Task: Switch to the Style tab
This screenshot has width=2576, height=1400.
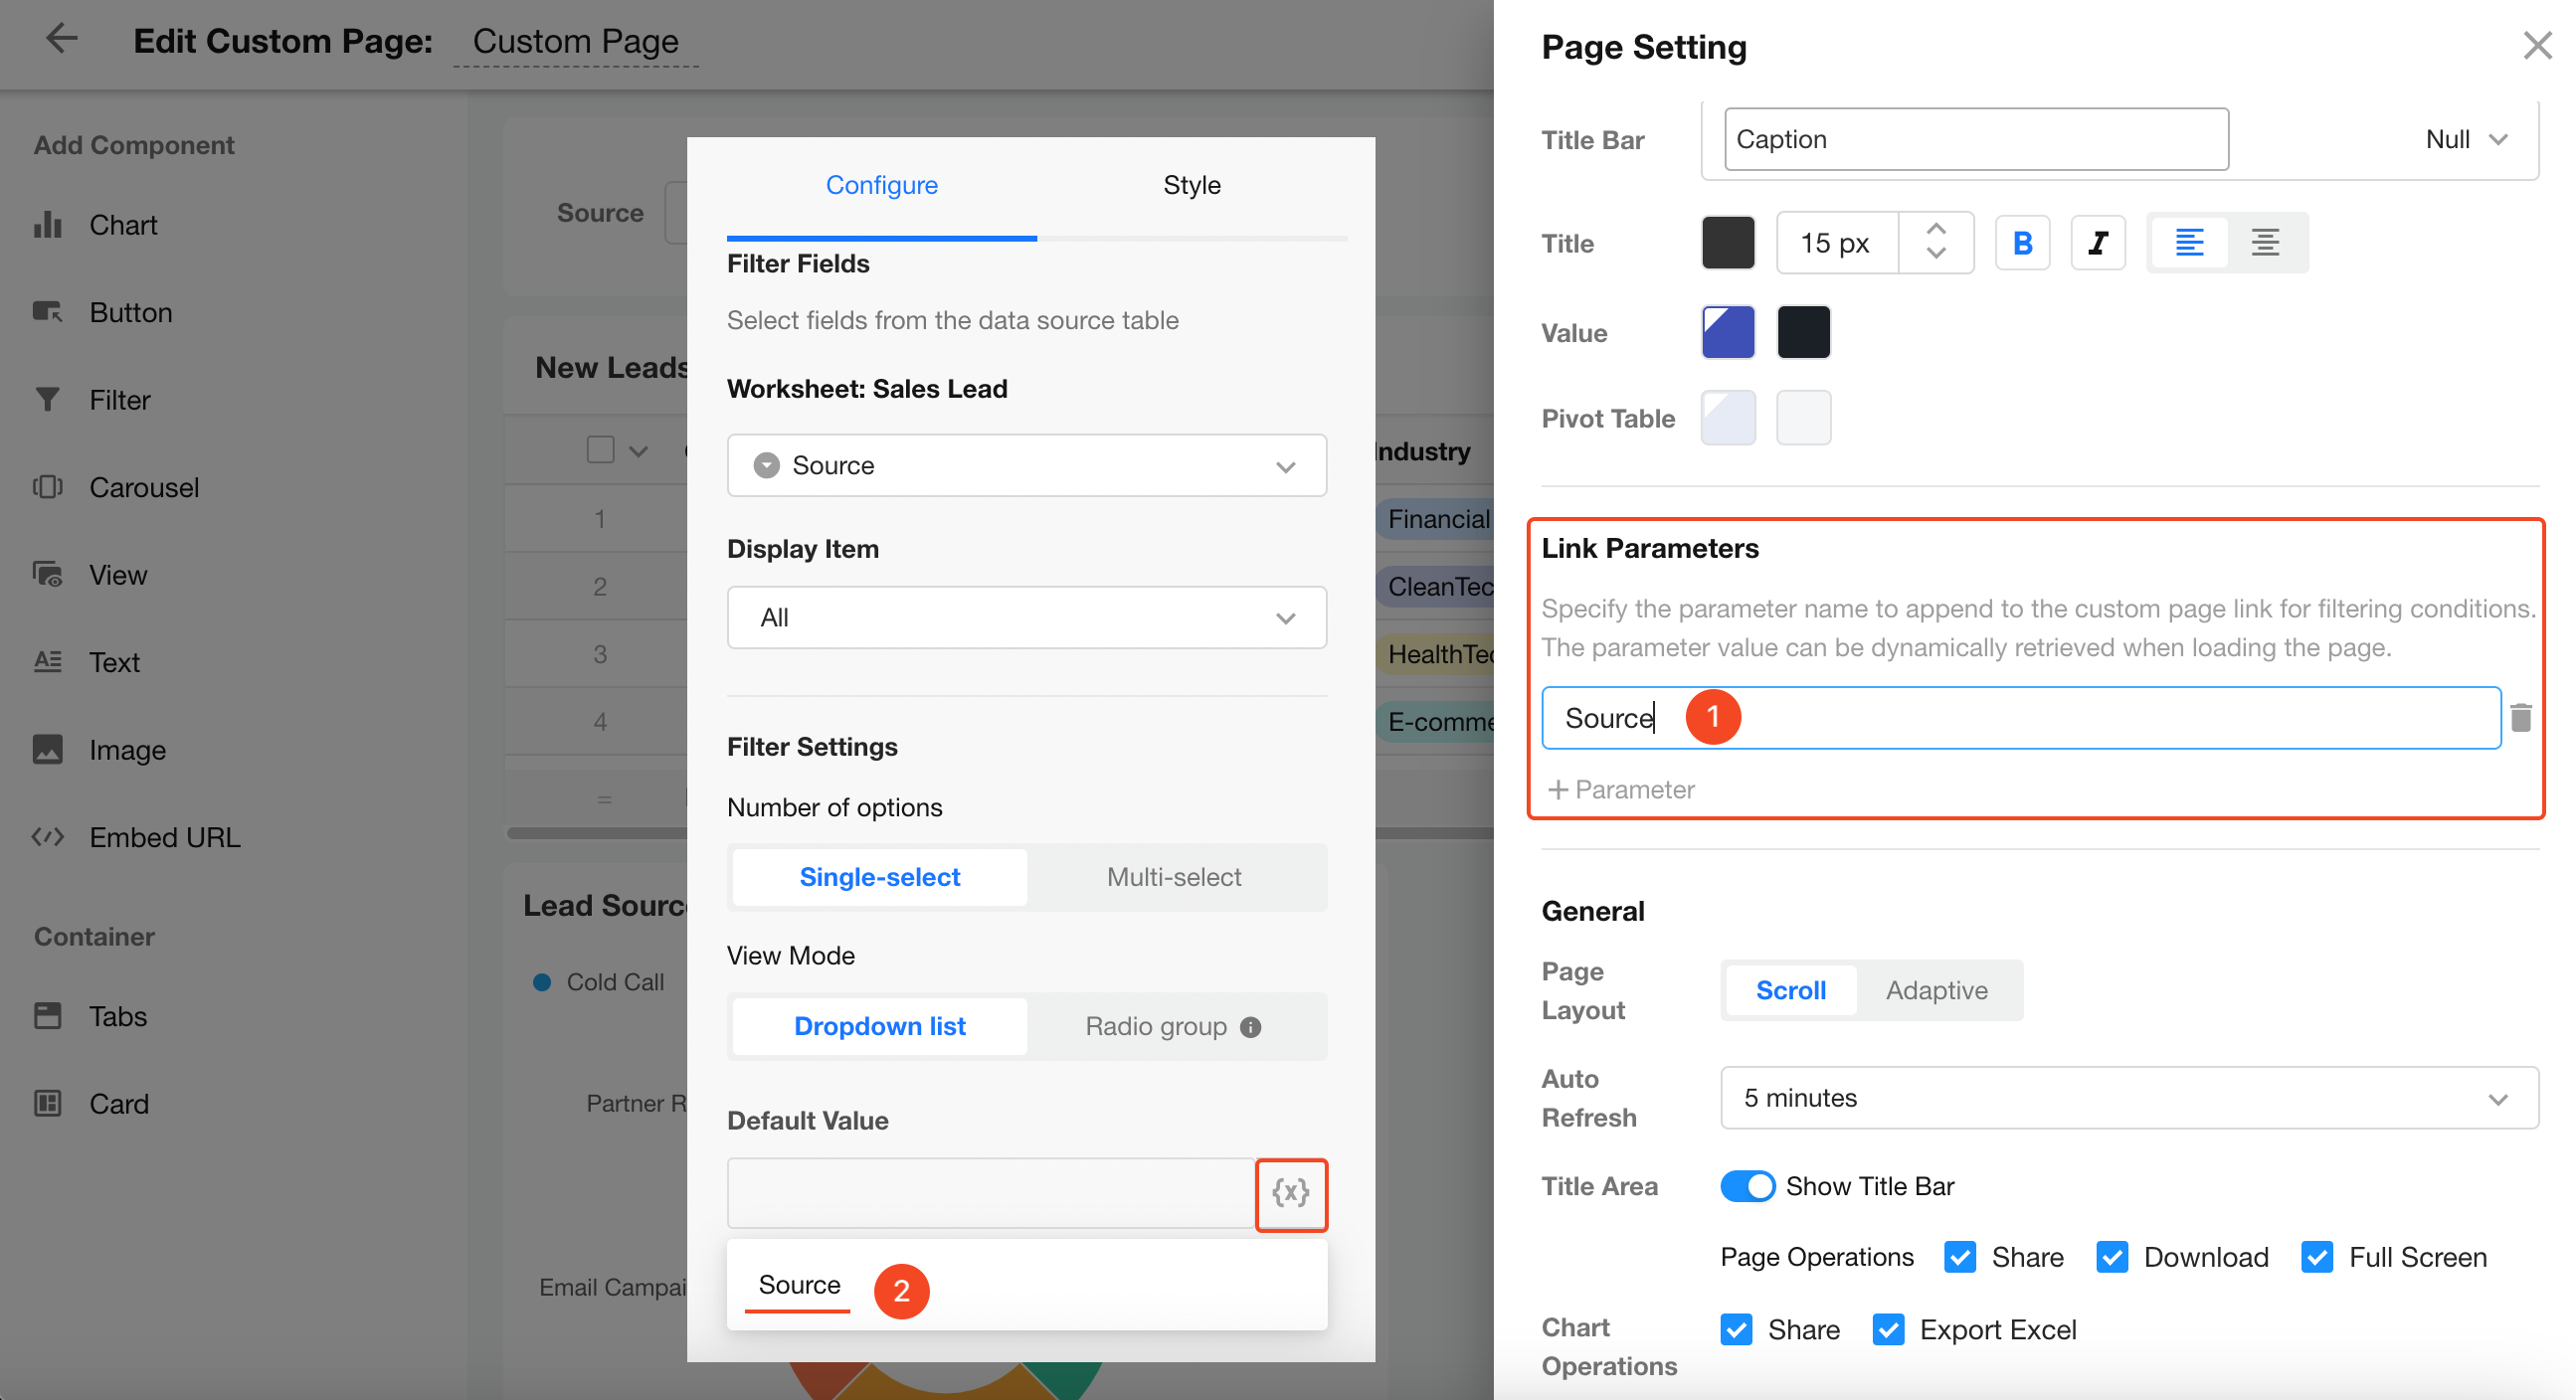Action: [x=1191, y=185]
